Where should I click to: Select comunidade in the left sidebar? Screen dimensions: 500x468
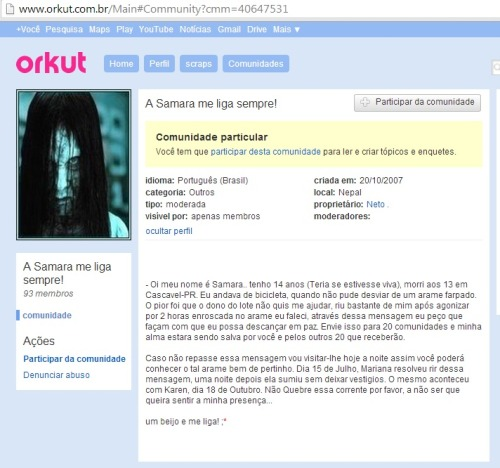click(x=47, y=315)
